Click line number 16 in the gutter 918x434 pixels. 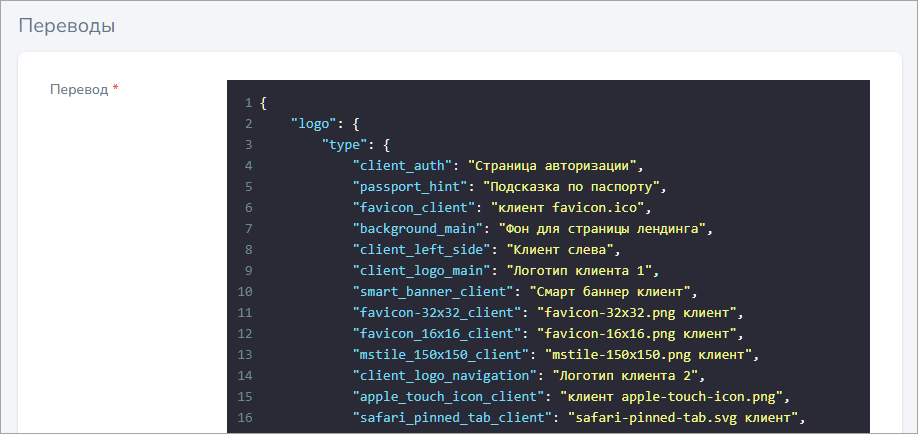(245, 418)
